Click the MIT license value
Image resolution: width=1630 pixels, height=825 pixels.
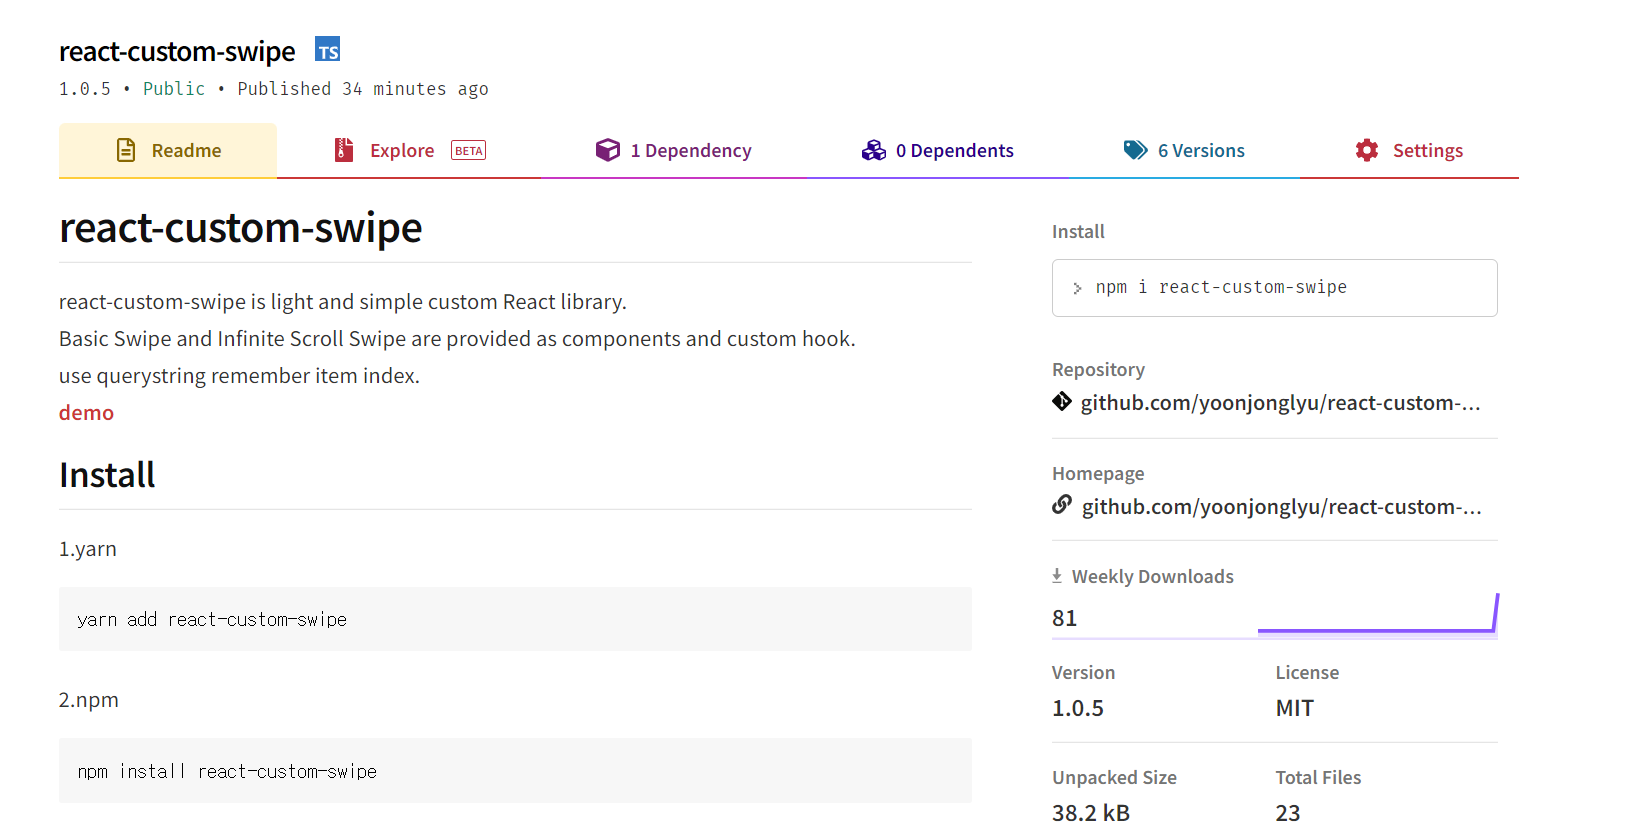(1294, 708)
